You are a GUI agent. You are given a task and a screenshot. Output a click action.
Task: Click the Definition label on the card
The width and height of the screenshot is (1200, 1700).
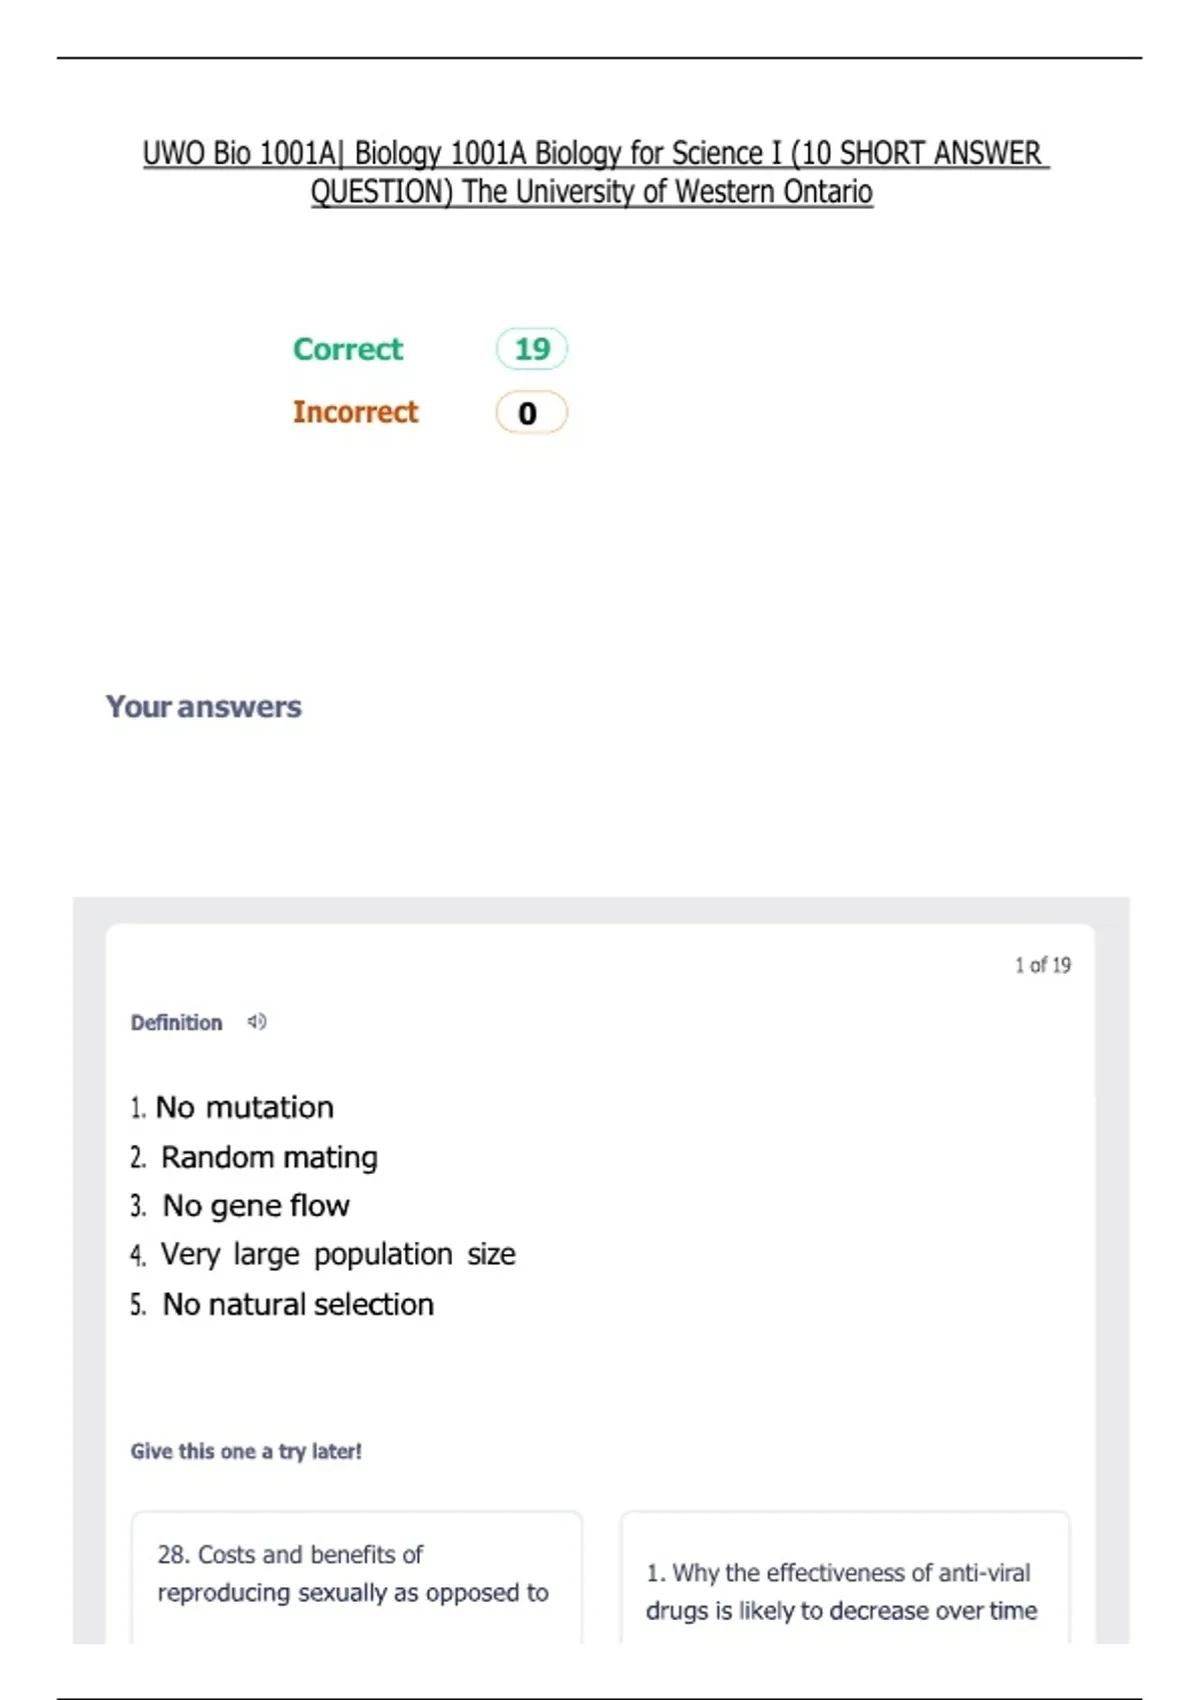click(176, 1023)
